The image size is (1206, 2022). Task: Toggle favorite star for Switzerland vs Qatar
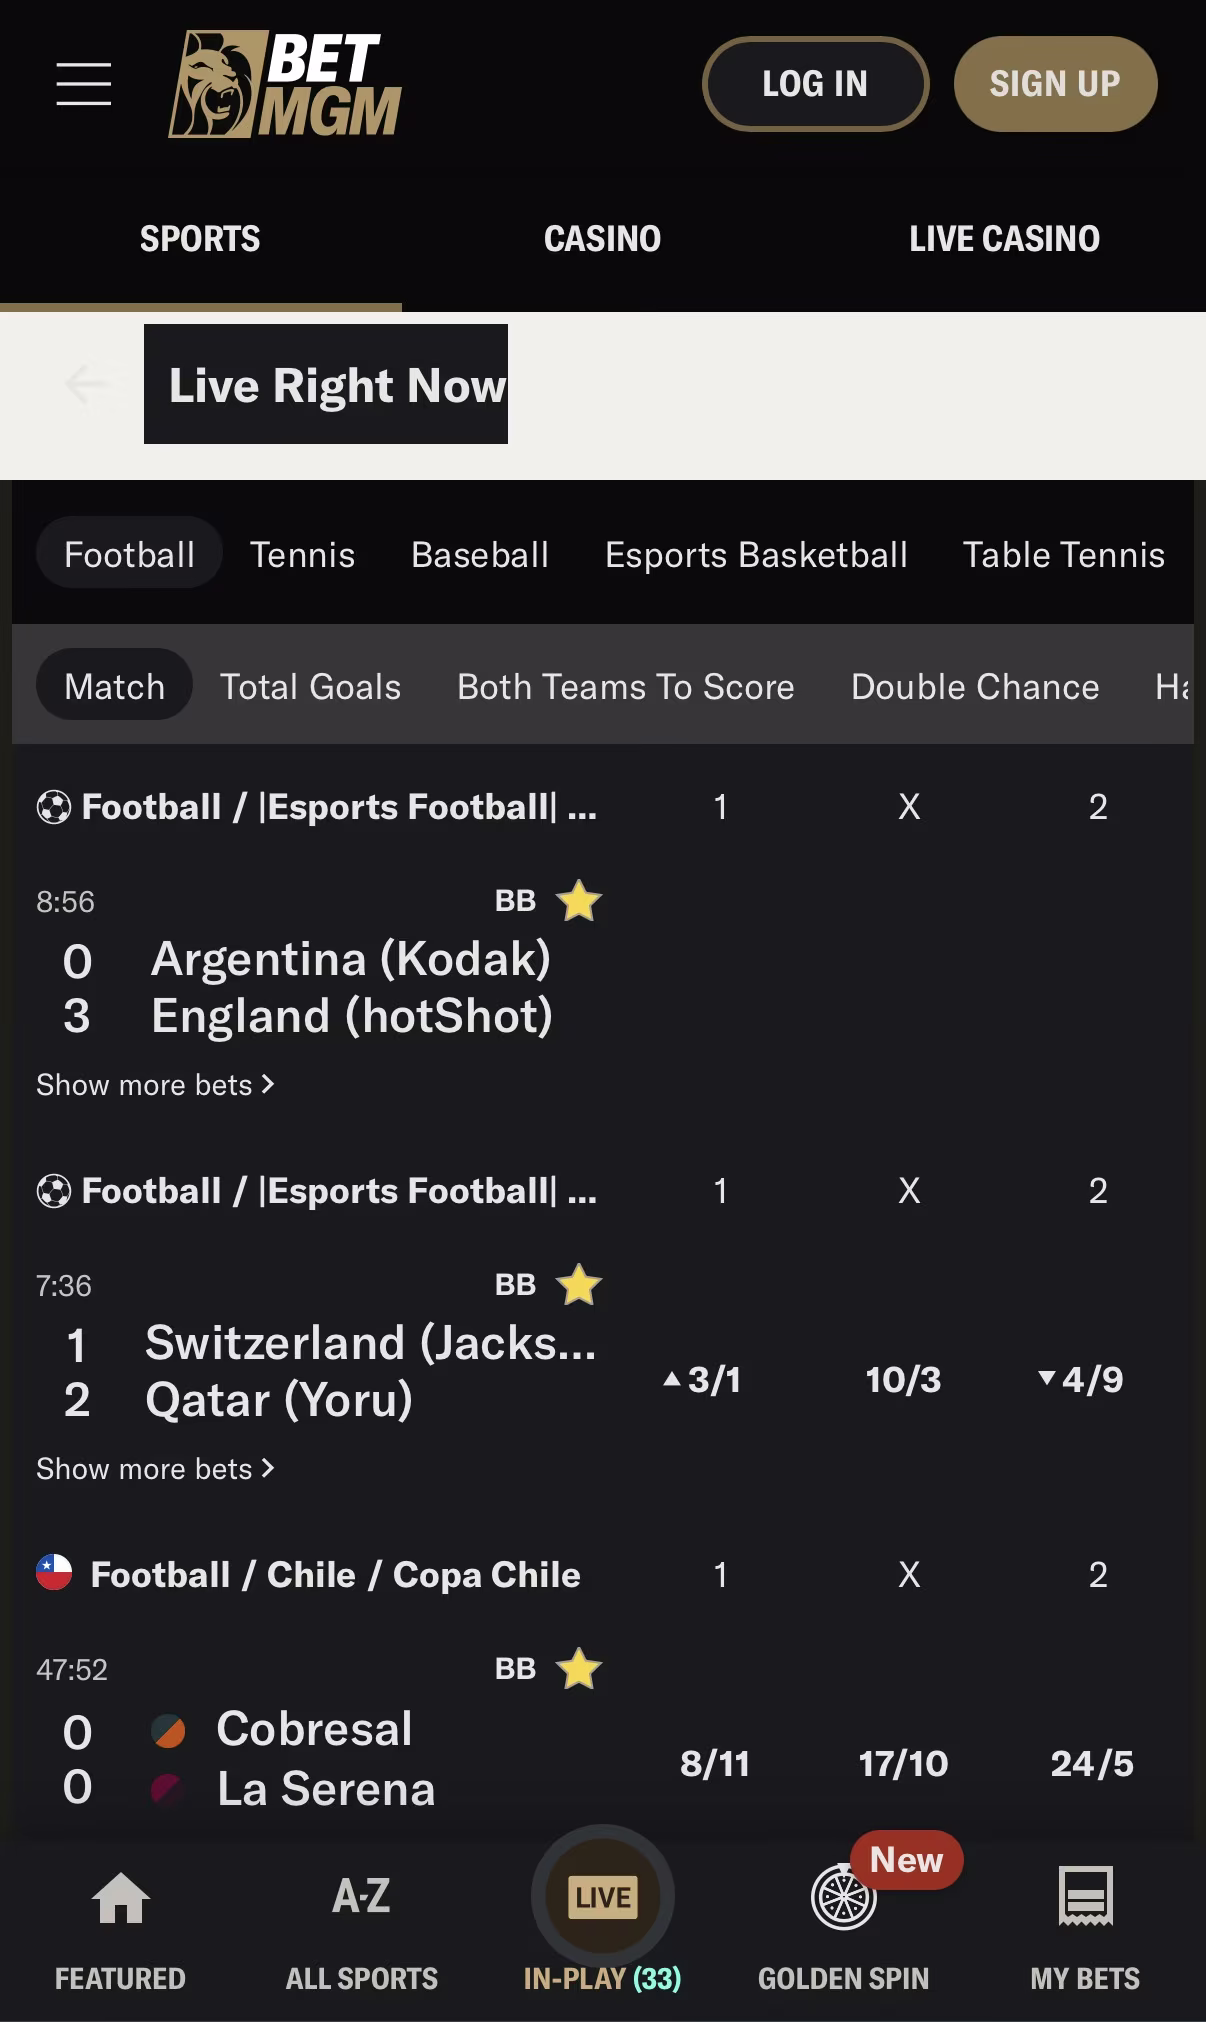[579, 1284]
